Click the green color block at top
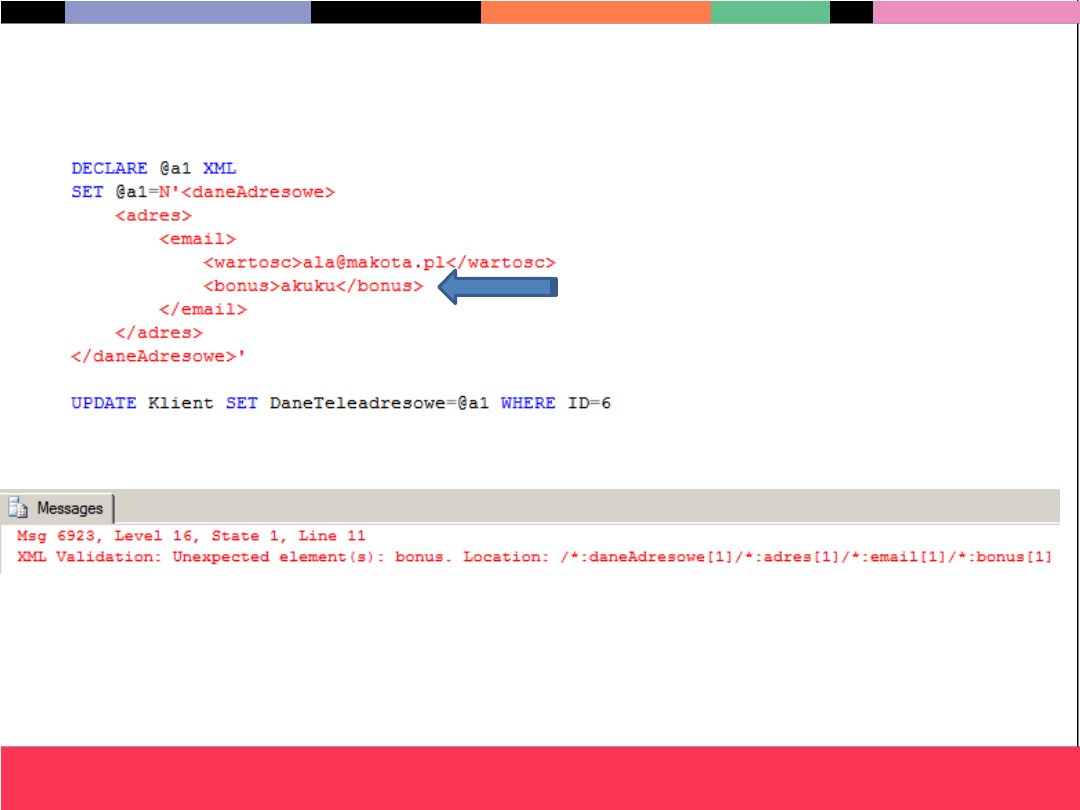Screen dimensions: 1080x810 tap(770, 12)
